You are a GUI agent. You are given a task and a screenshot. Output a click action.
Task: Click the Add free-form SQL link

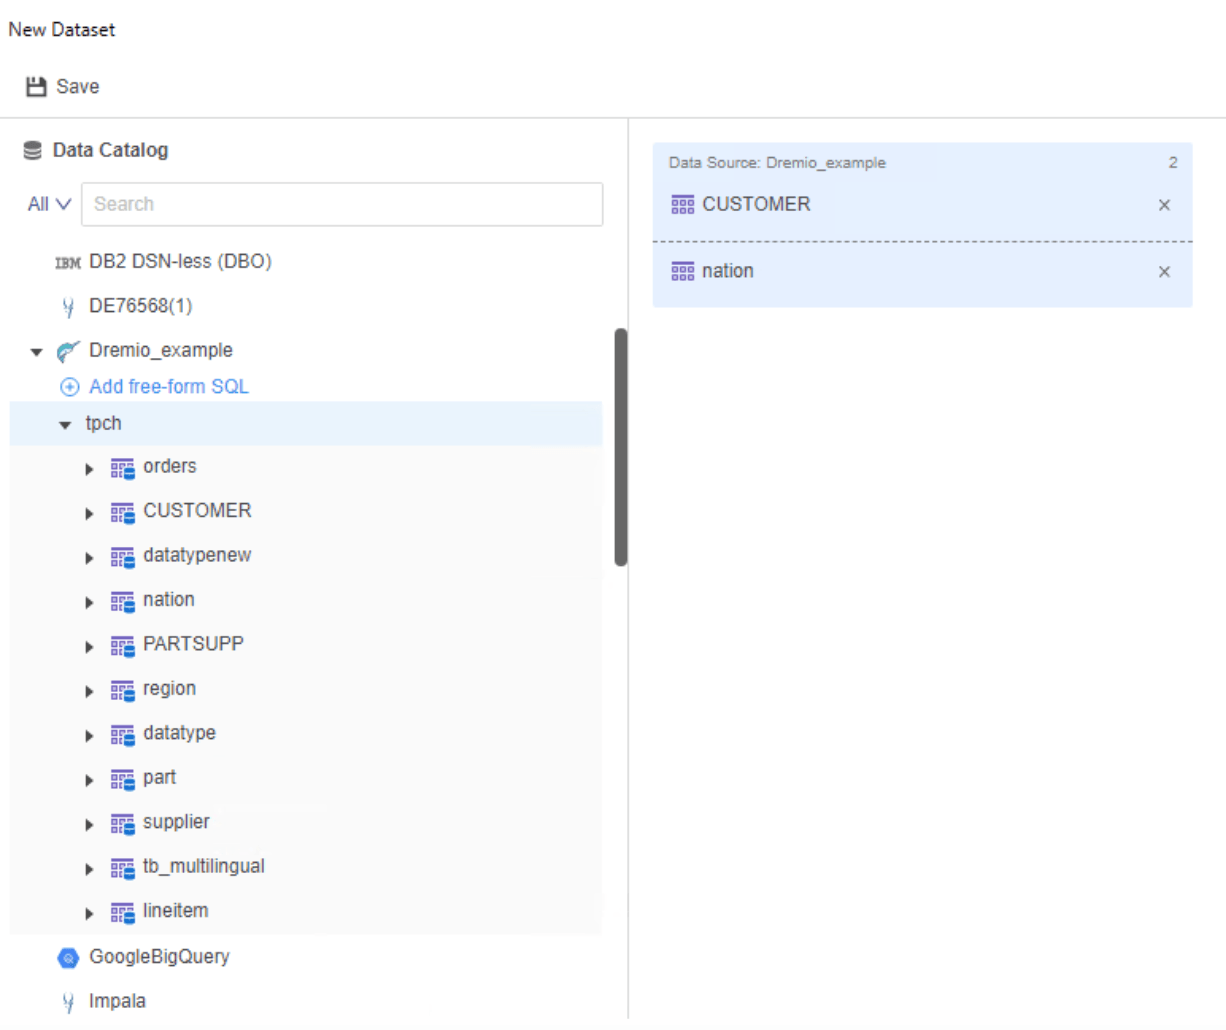169,387
